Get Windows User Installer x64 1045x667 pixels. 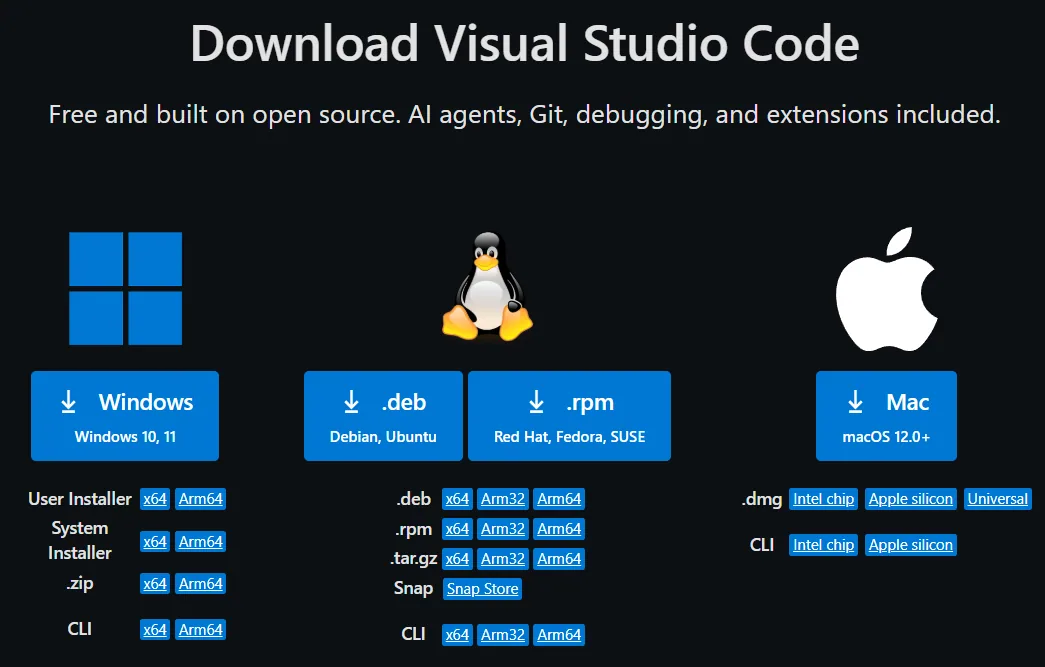[x=155, y=499]
